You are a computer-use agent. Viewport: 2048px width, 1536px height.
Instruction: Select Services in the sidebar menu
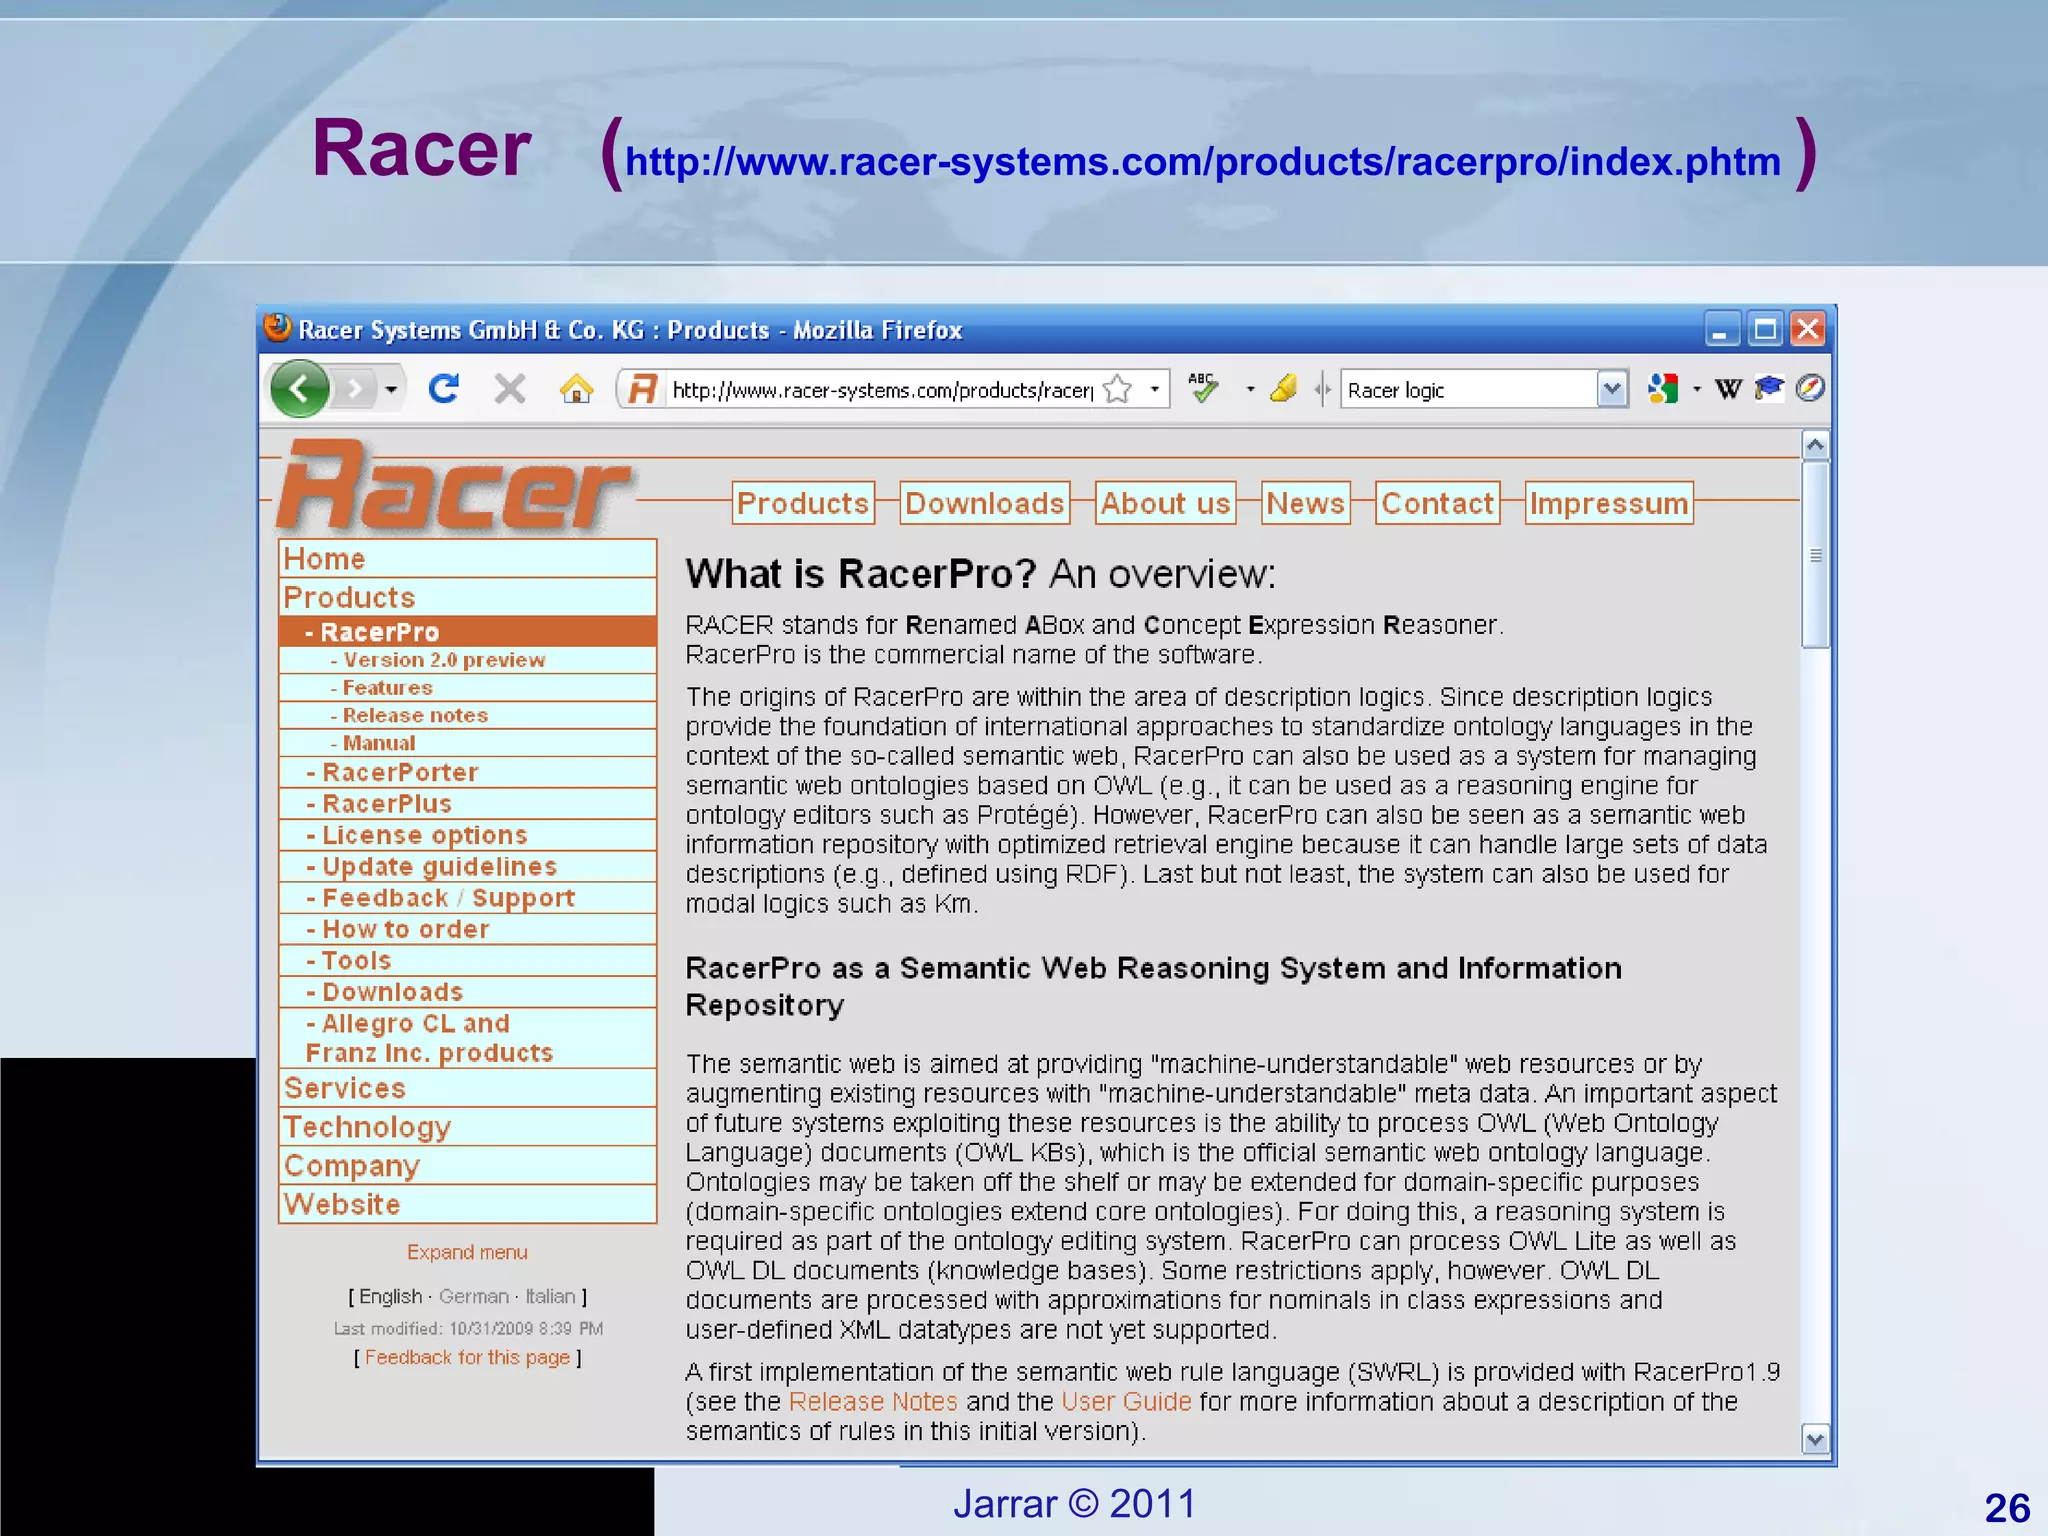point(468,1088)
